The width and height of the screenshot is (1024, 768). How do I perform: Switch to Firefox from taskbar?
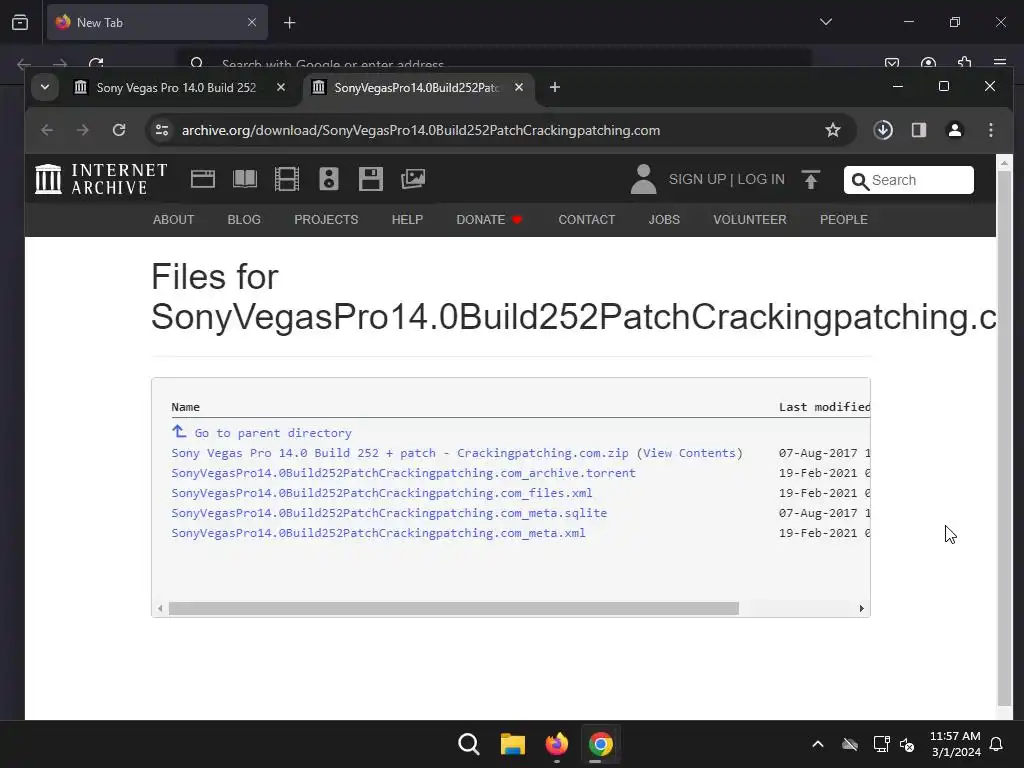[556, 744]
